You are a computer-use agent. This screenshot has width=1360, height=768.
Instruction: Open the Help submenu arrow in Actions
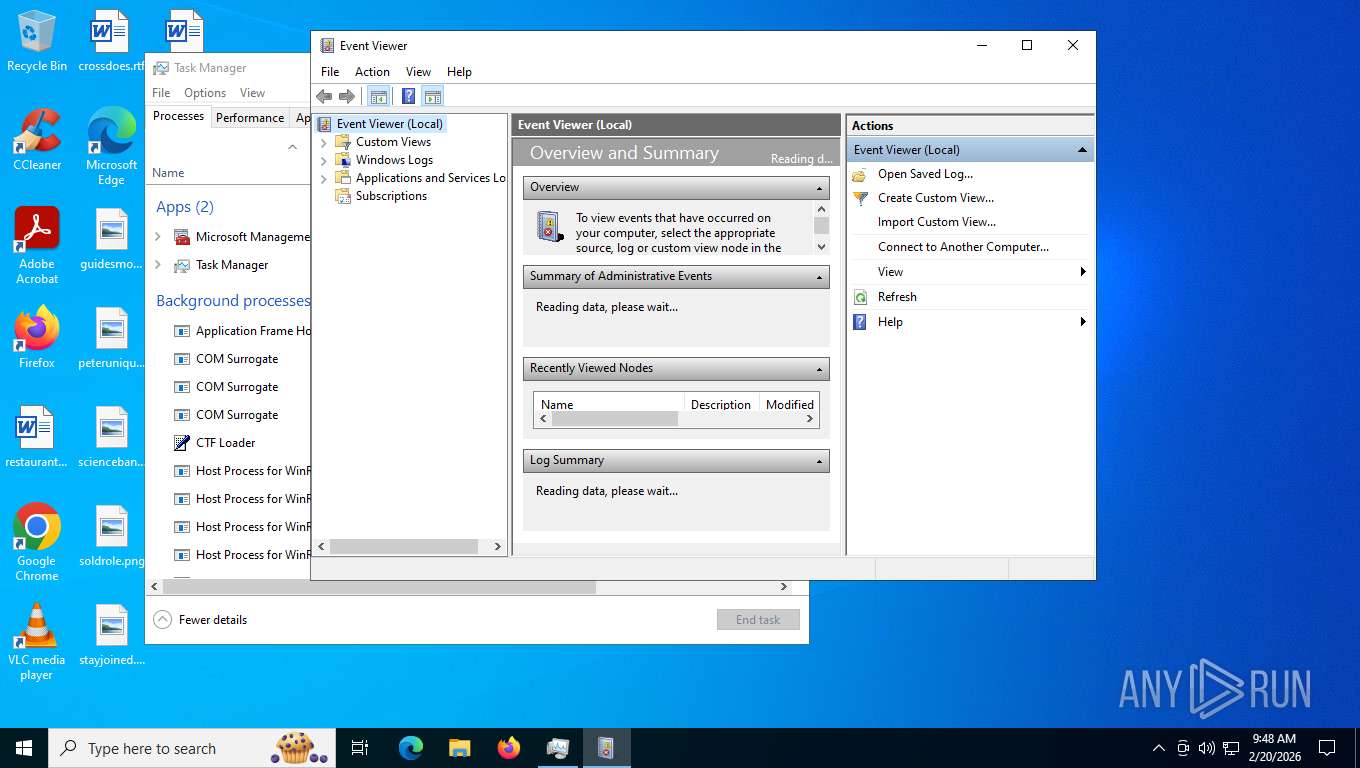coord(1083,322)
